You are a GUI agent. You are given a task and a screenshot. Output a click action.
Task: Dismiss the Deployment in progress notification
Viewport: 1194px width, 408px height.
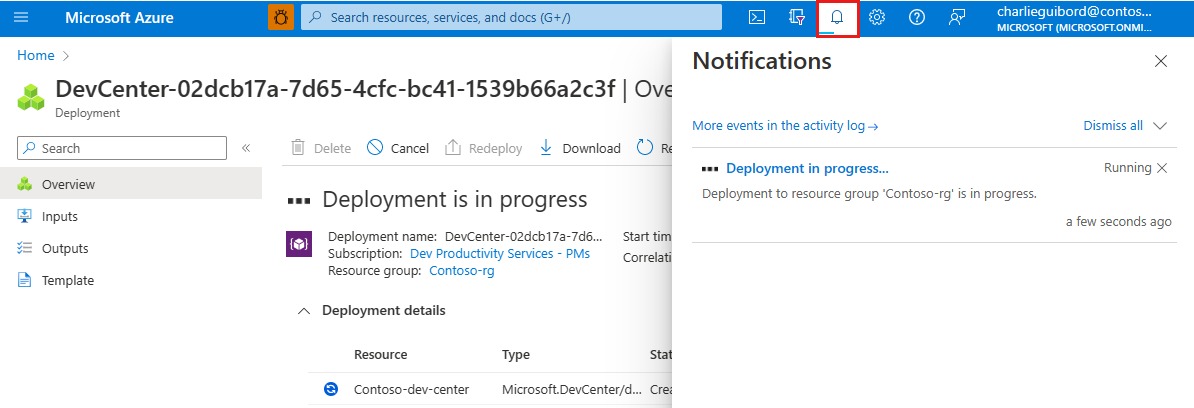(1162, 168)
